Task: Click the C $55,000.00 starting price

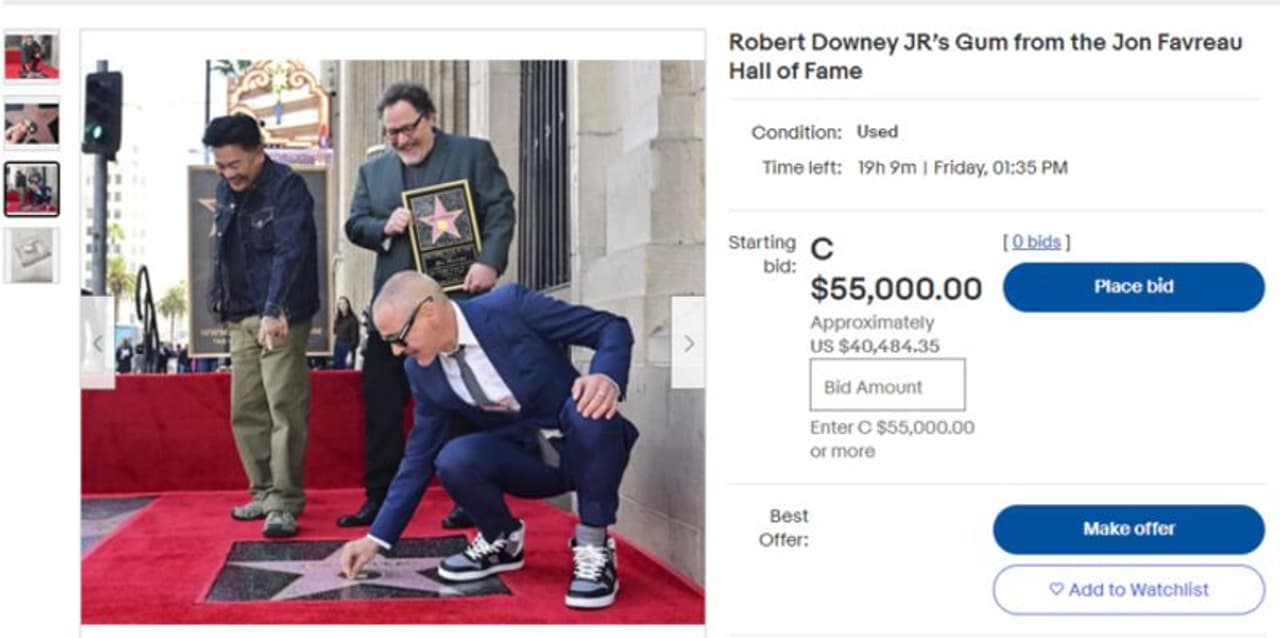Action: tap(895, 289)
